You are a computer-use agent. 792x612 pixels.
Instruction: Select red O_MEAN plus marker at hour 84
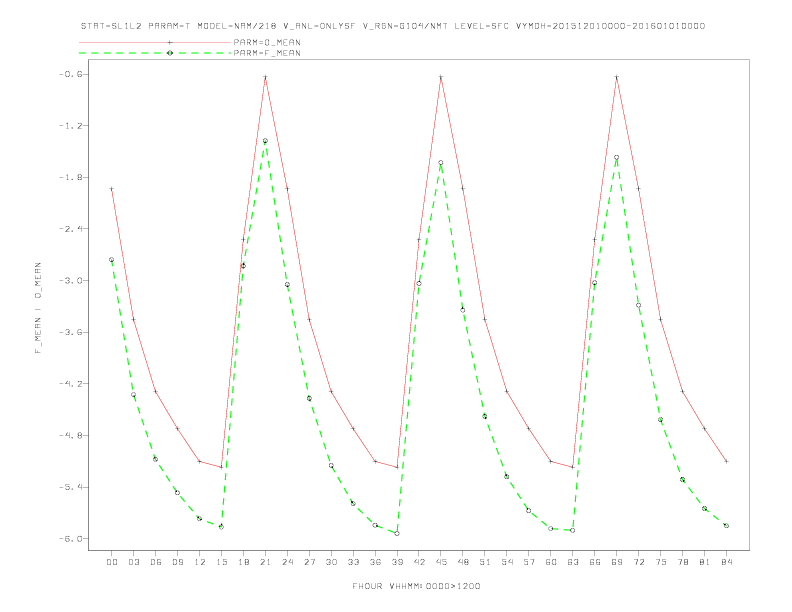(x=726, y=461)
